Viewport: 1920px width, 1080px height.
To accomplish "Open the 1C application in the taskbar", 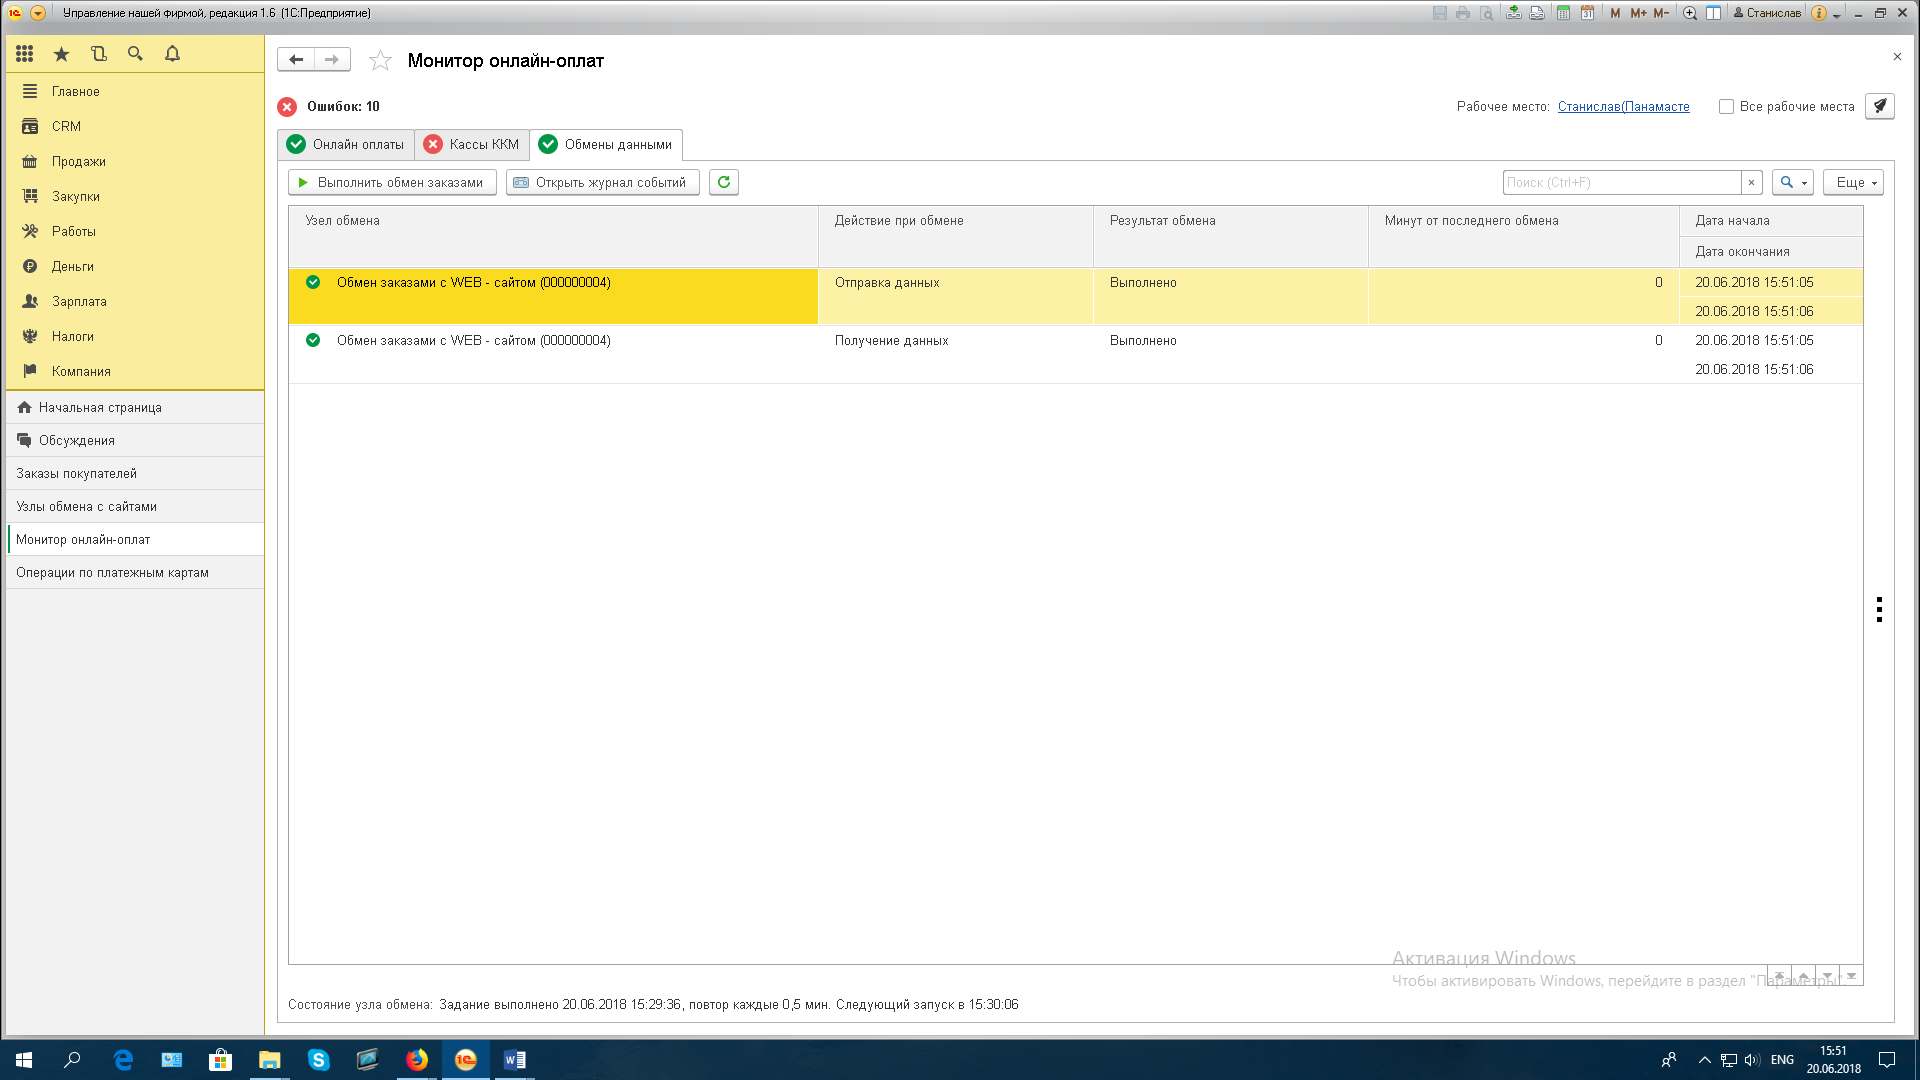I will pyautogui.click(x=466, y=1060).
